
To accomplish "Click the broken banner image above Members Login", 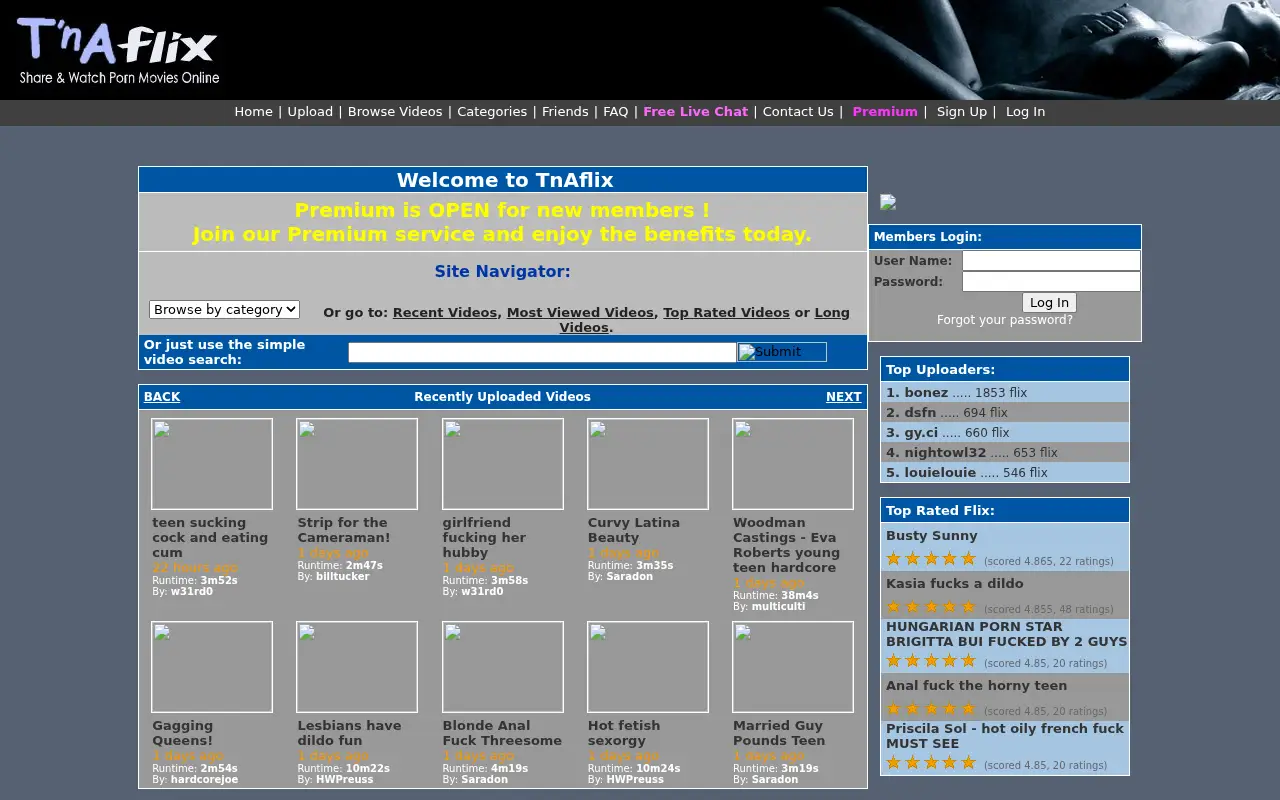I will click(x=888, y=202).
